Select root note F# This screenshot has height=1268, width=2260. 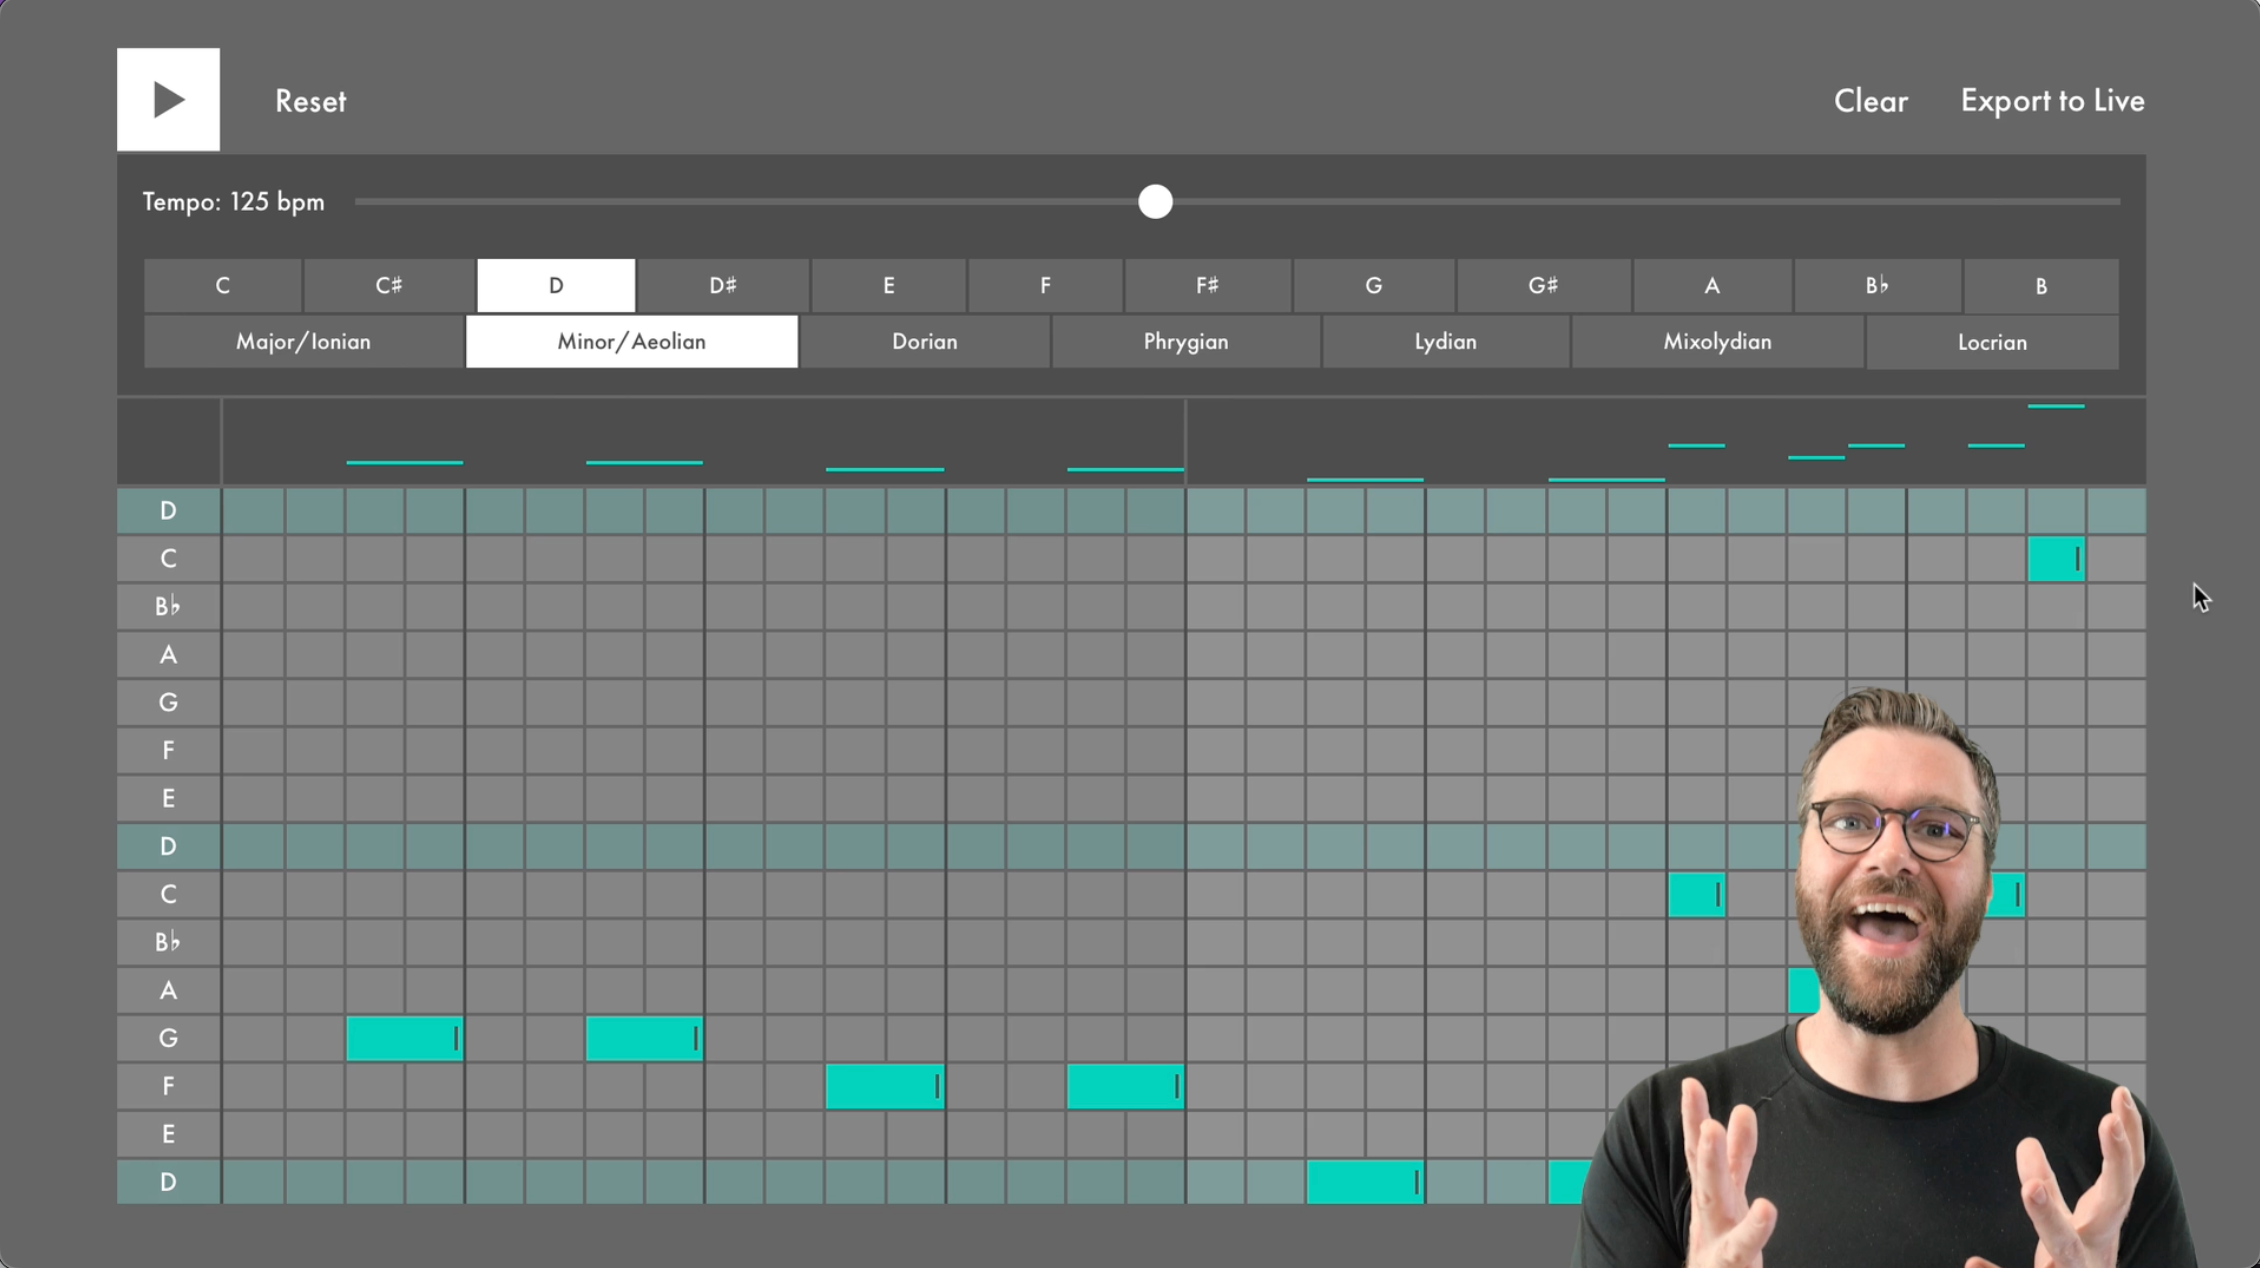point(1207,286)
